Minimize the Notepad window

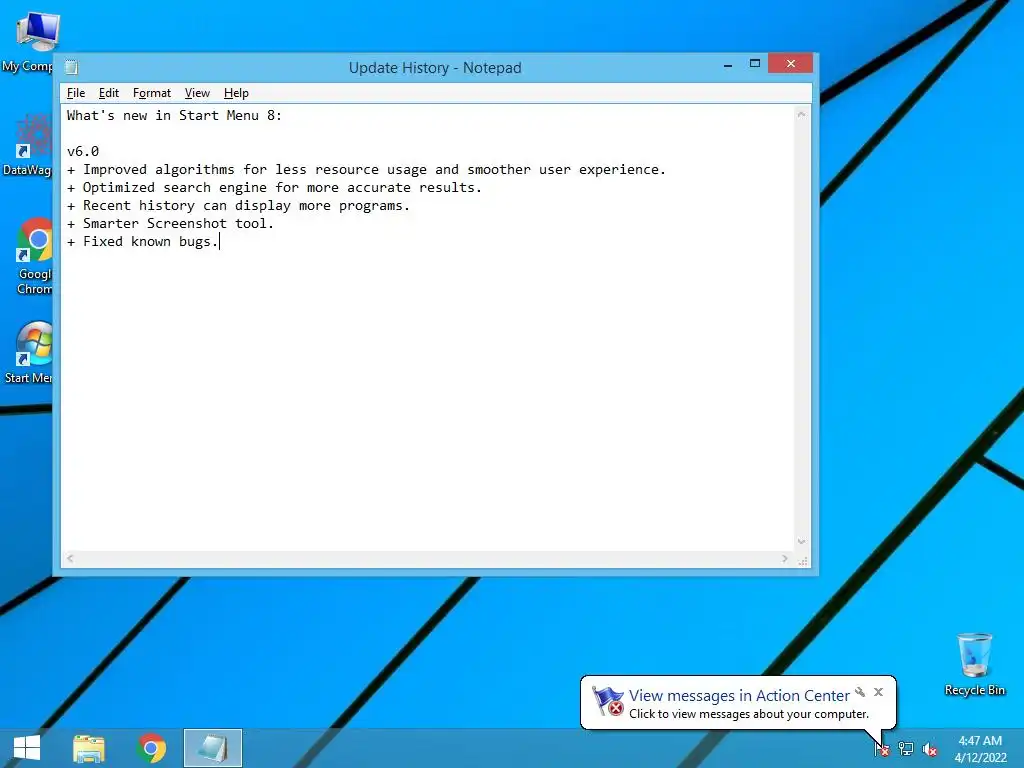click(728, 64)
